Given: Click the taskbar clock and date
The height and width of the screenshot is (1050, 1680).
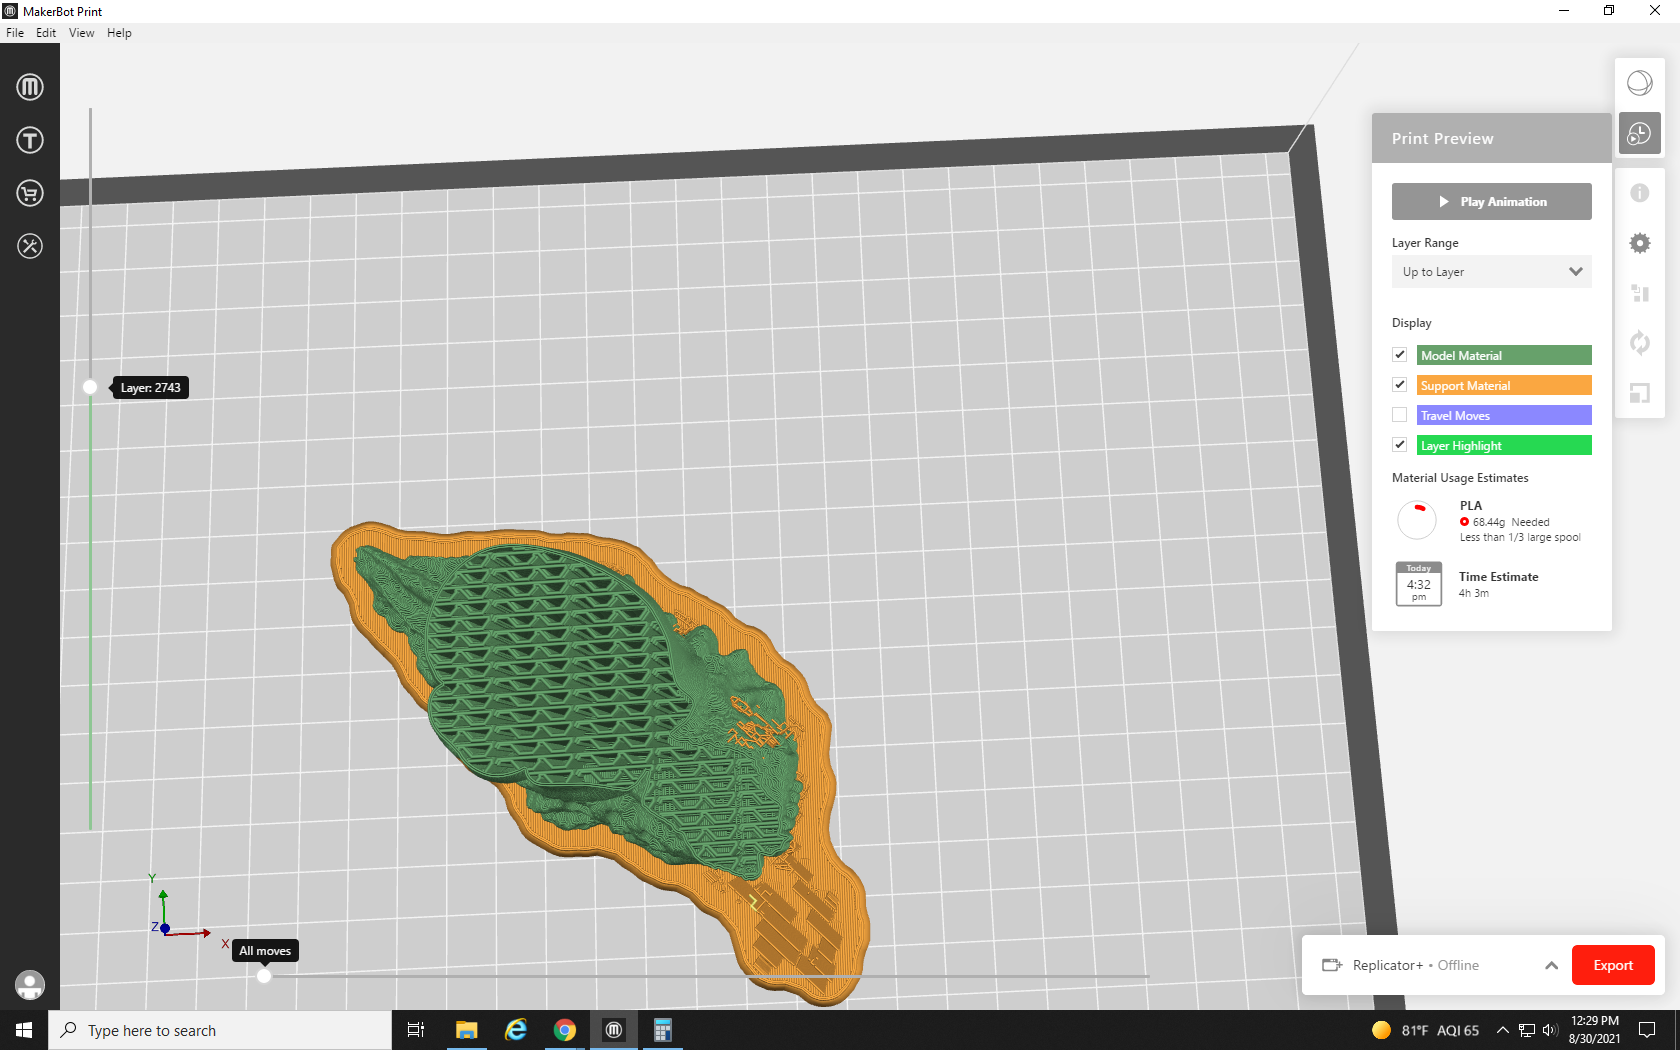Looking at the screenshot, I should click(x=1595, y=1030).
